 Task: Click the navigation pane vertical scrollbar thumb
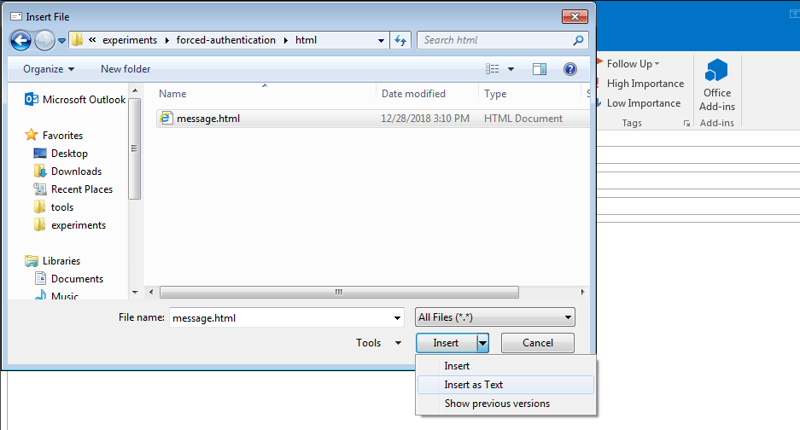point(135,148)
